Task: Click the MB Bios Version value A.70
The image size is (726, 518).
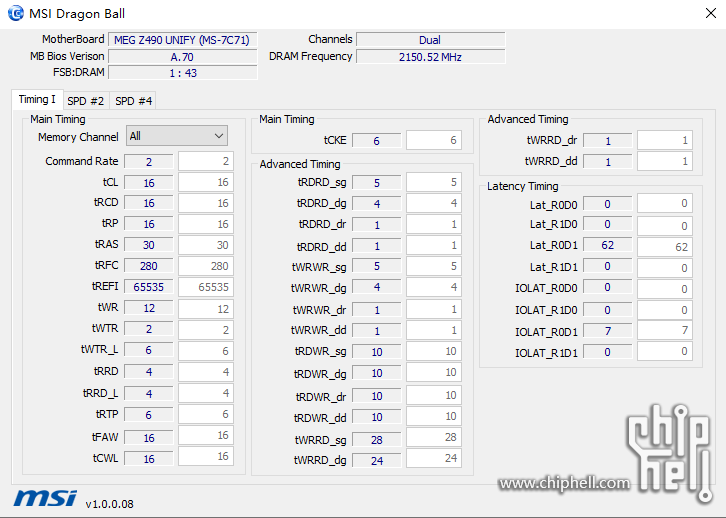Action: click(x=182, y=57)
